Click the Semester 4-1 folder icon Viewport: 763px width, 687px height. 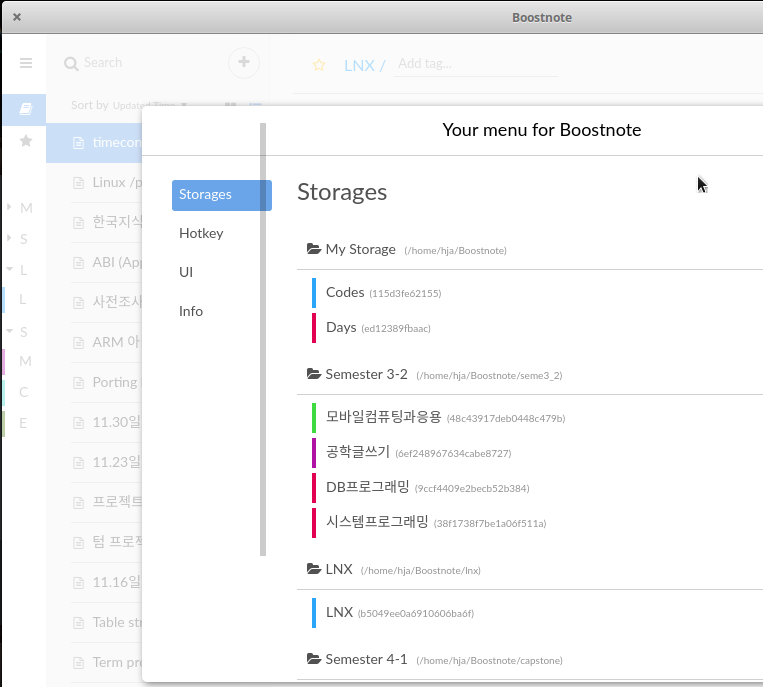point(314,659)
